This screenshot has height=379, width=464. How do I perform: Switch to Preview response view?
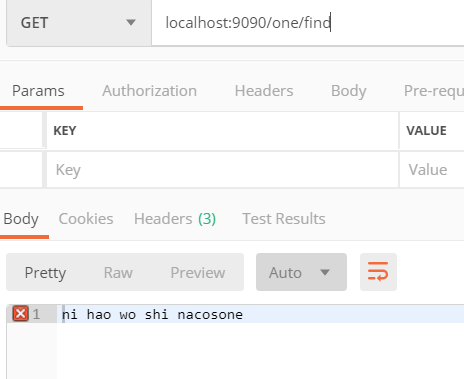[198, 273]
